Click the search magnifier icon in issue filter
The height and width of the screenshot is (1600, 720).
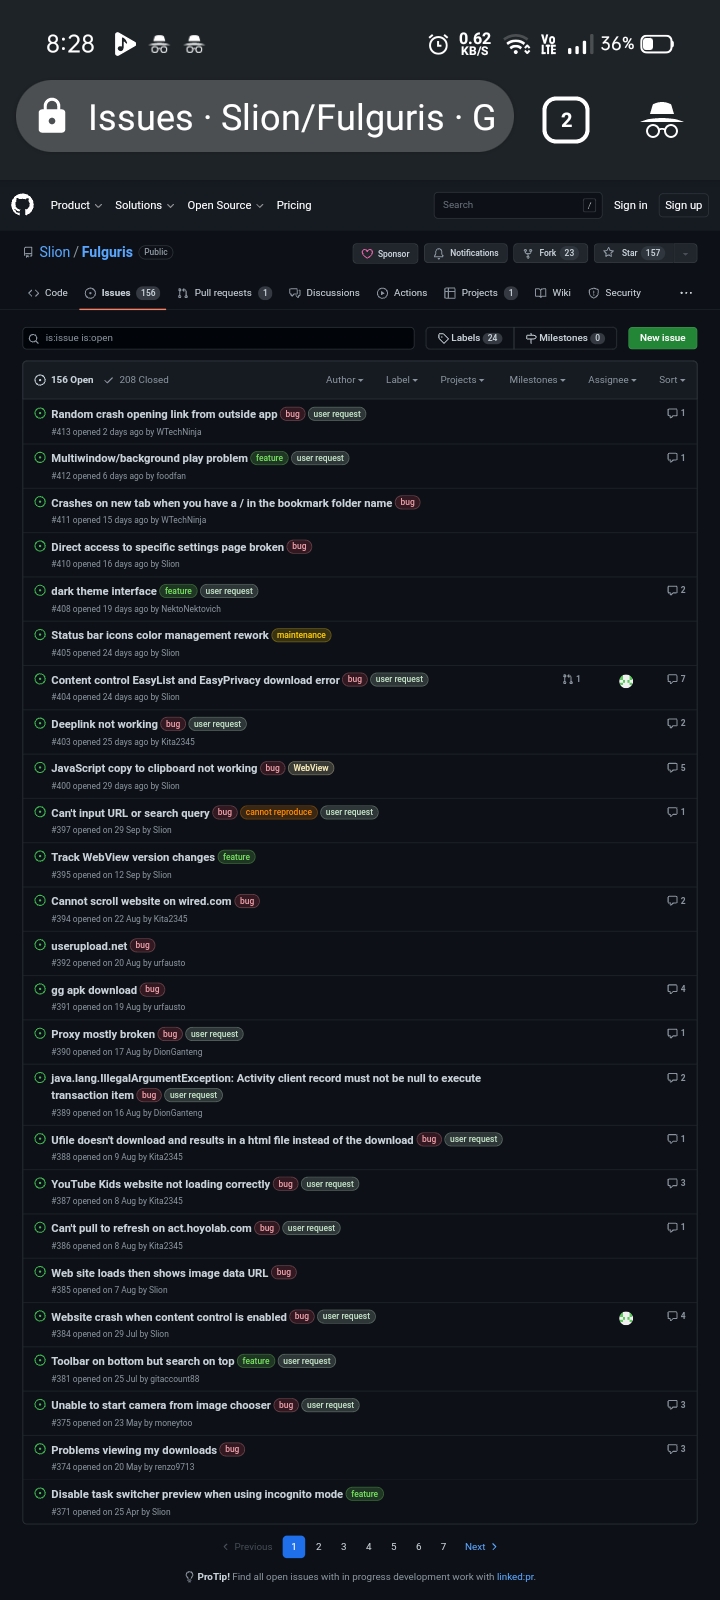pos(34,338)
